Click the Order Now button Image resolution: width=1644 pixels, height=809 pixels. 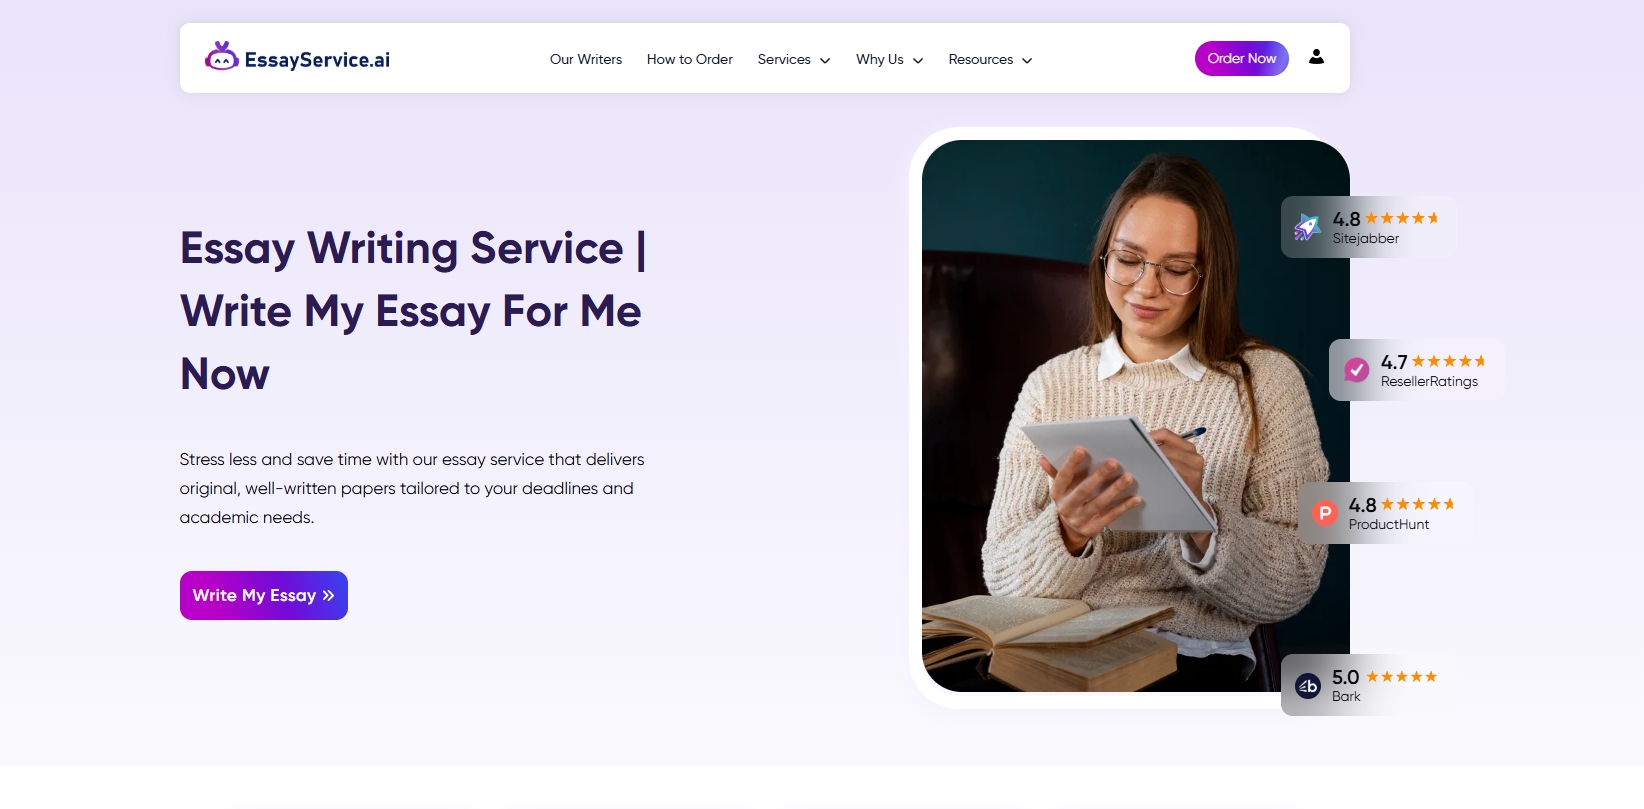1242,58
